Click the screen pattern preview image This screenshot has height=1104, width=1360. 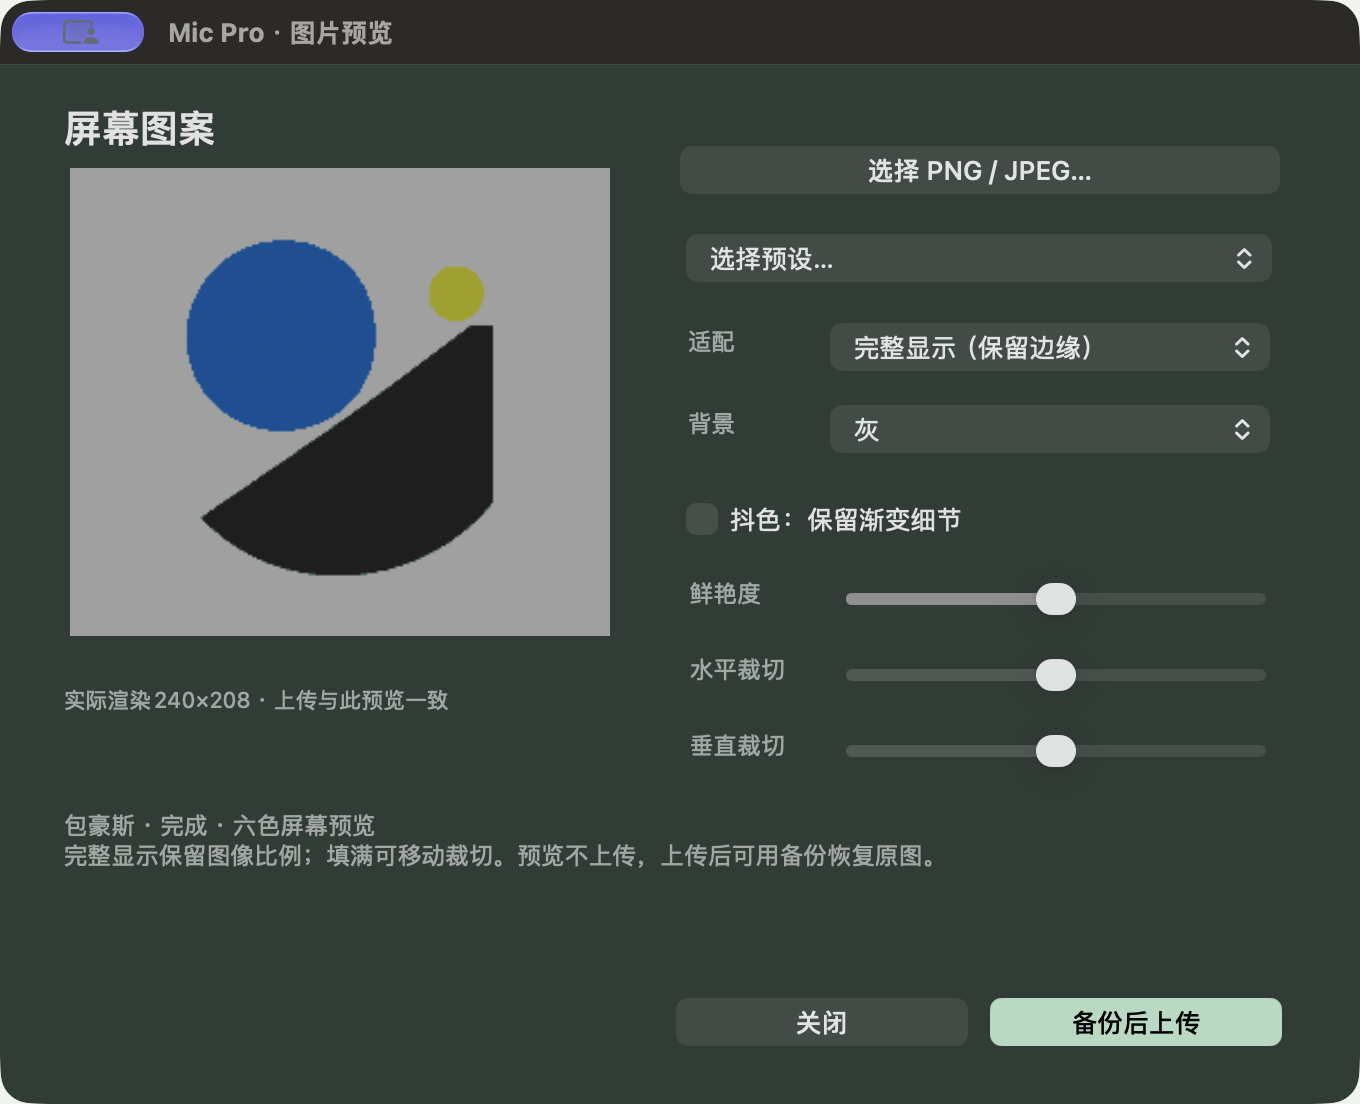point(340,402)
